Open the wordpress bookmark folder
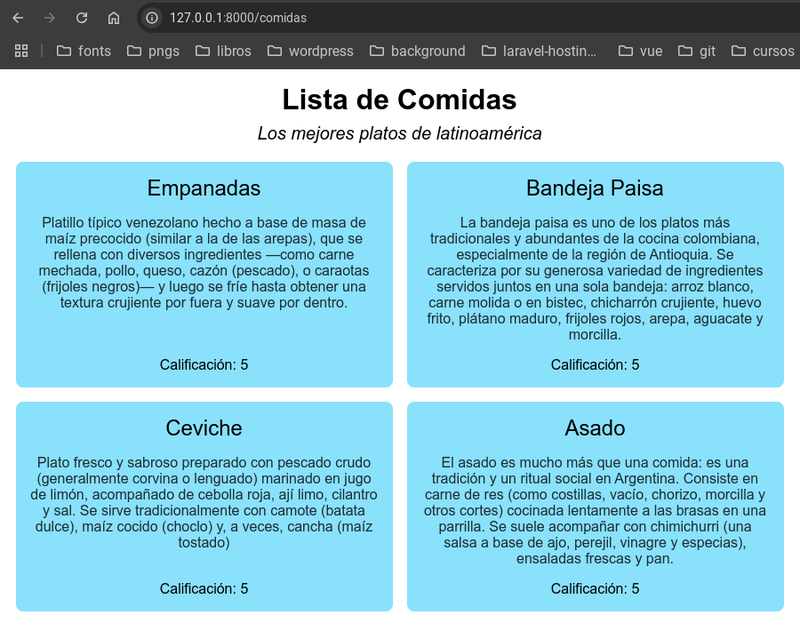The width and height of the screenshot is (800, 639). 310,51
